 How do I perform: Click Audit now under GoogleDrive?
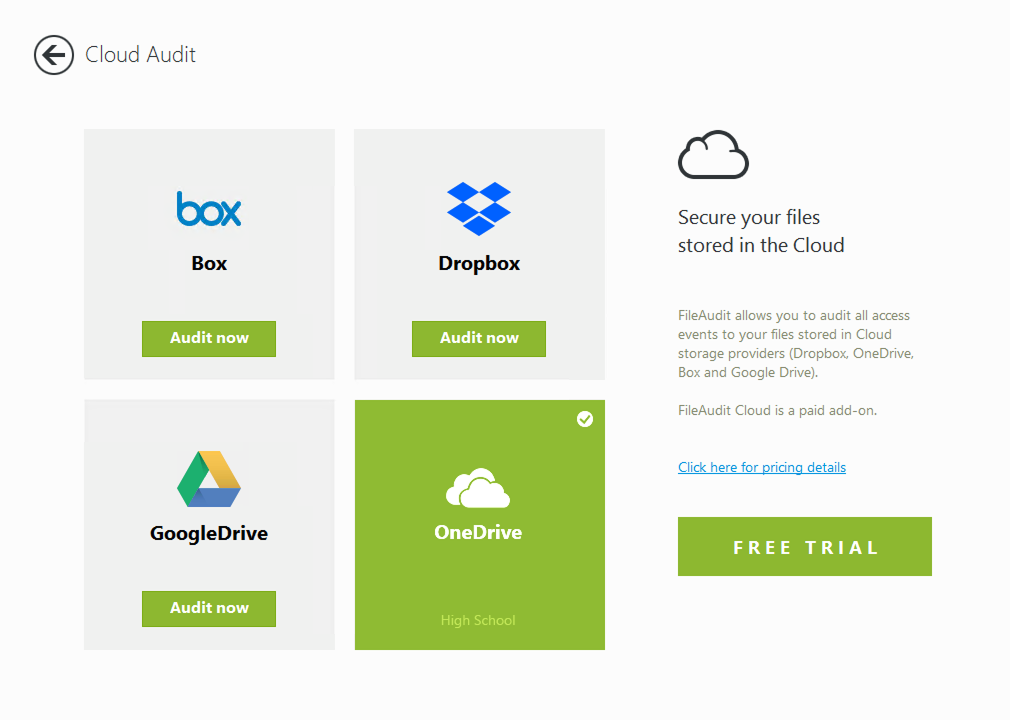209,608
